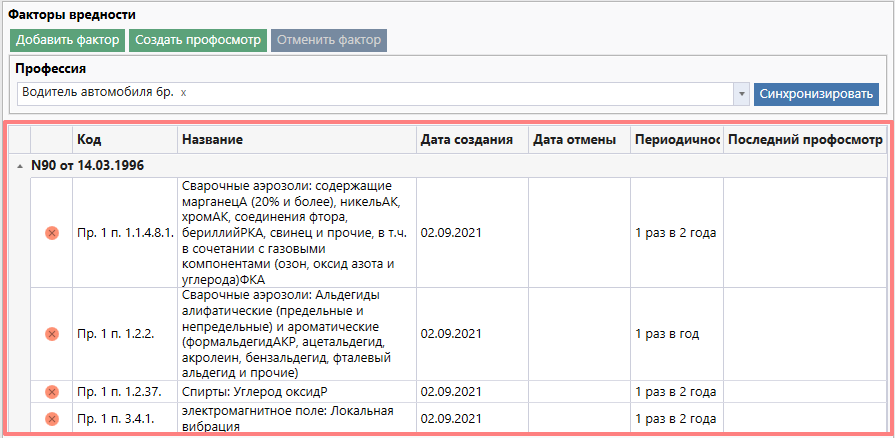Click the Периодичность column header

pos(676,139)
